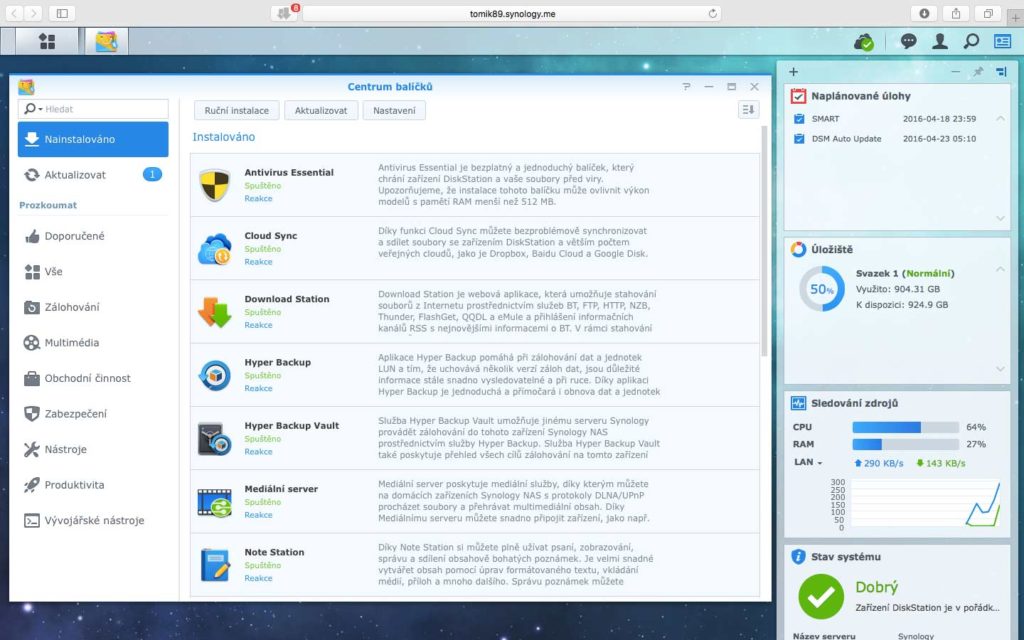Open the Zabezpečení category
1024x640 pixels.
[93, 413]
